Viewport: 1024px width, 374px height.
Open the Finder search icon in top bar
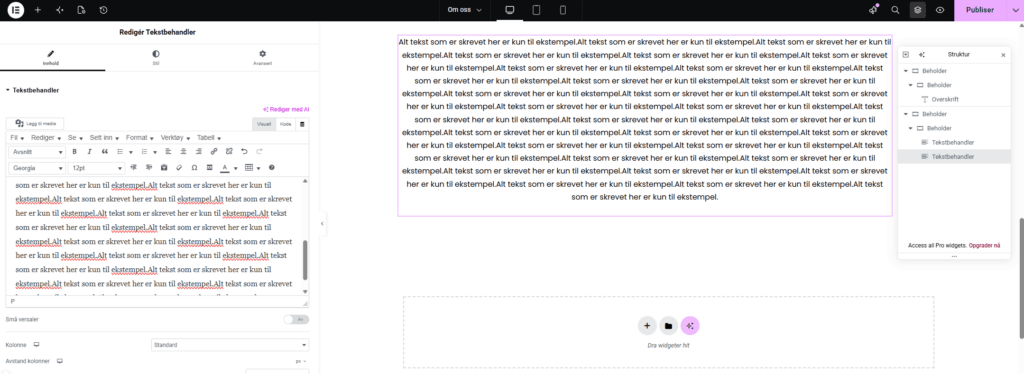(895, 10)
